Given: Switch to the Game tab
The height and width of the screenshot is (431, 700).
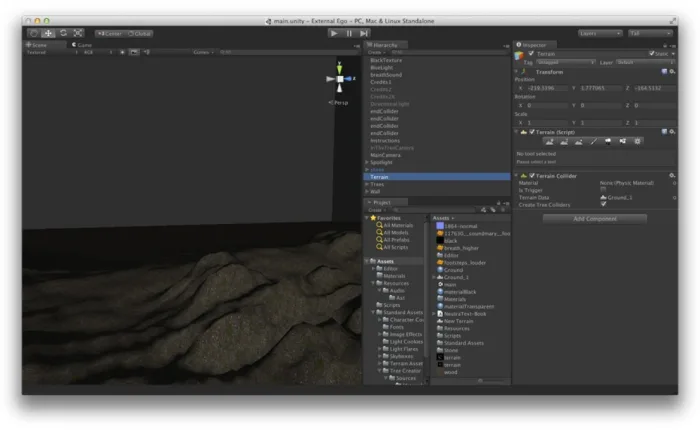Looking at the screenshot, I should click(x=82, y=45).
